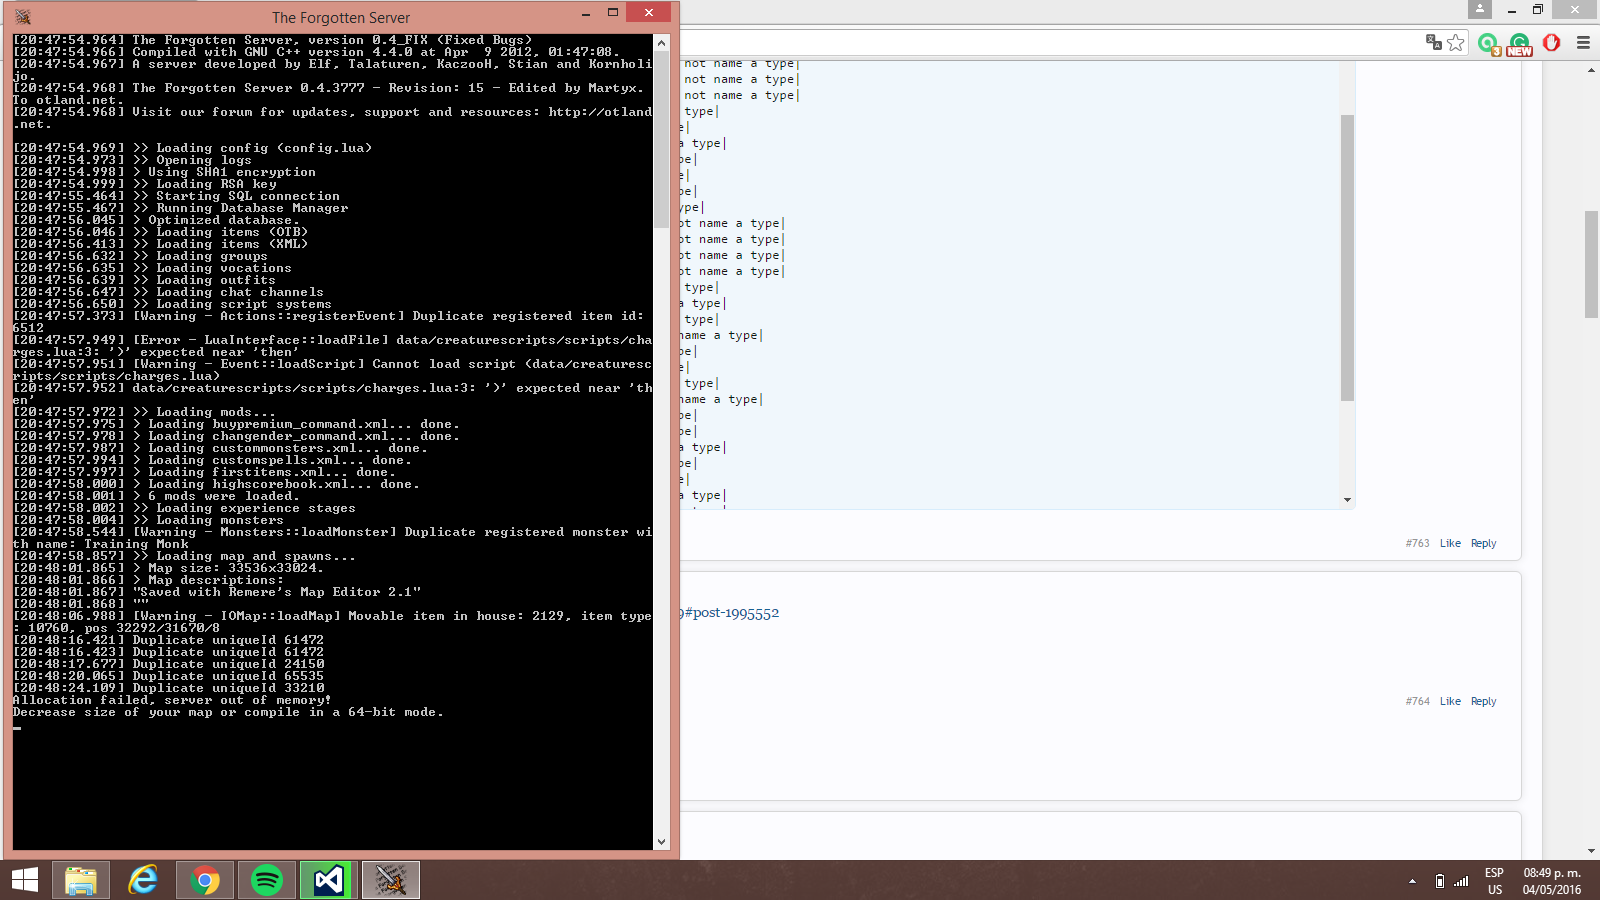
Task: Open the #763 post number link
Action: point(1417,544)
